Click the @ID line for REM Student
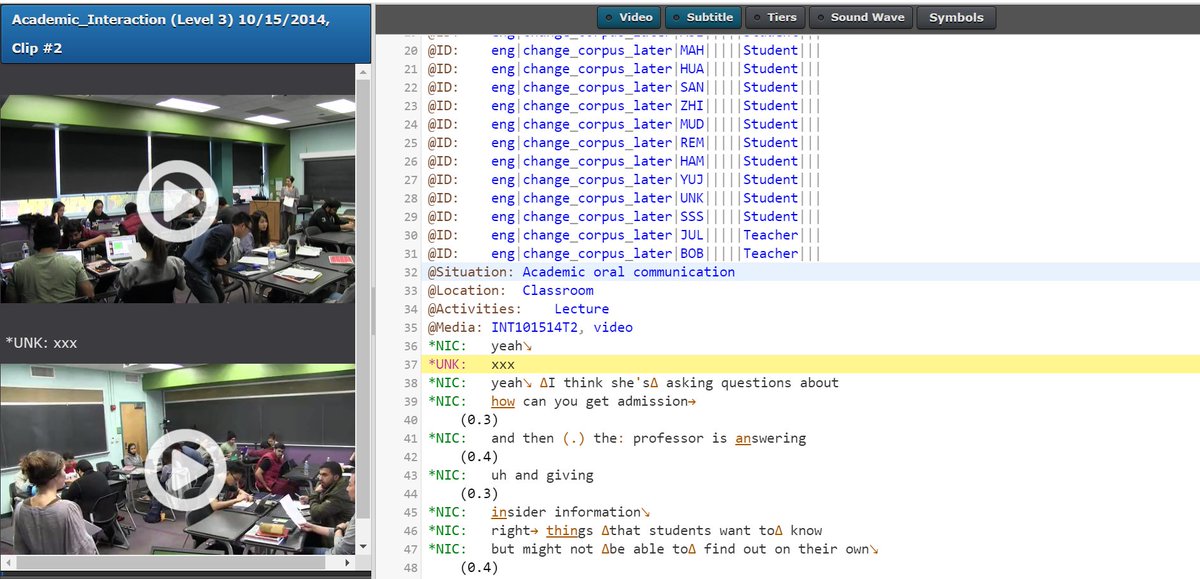This screenshot has width=1200, height=579. click(624, 143)
